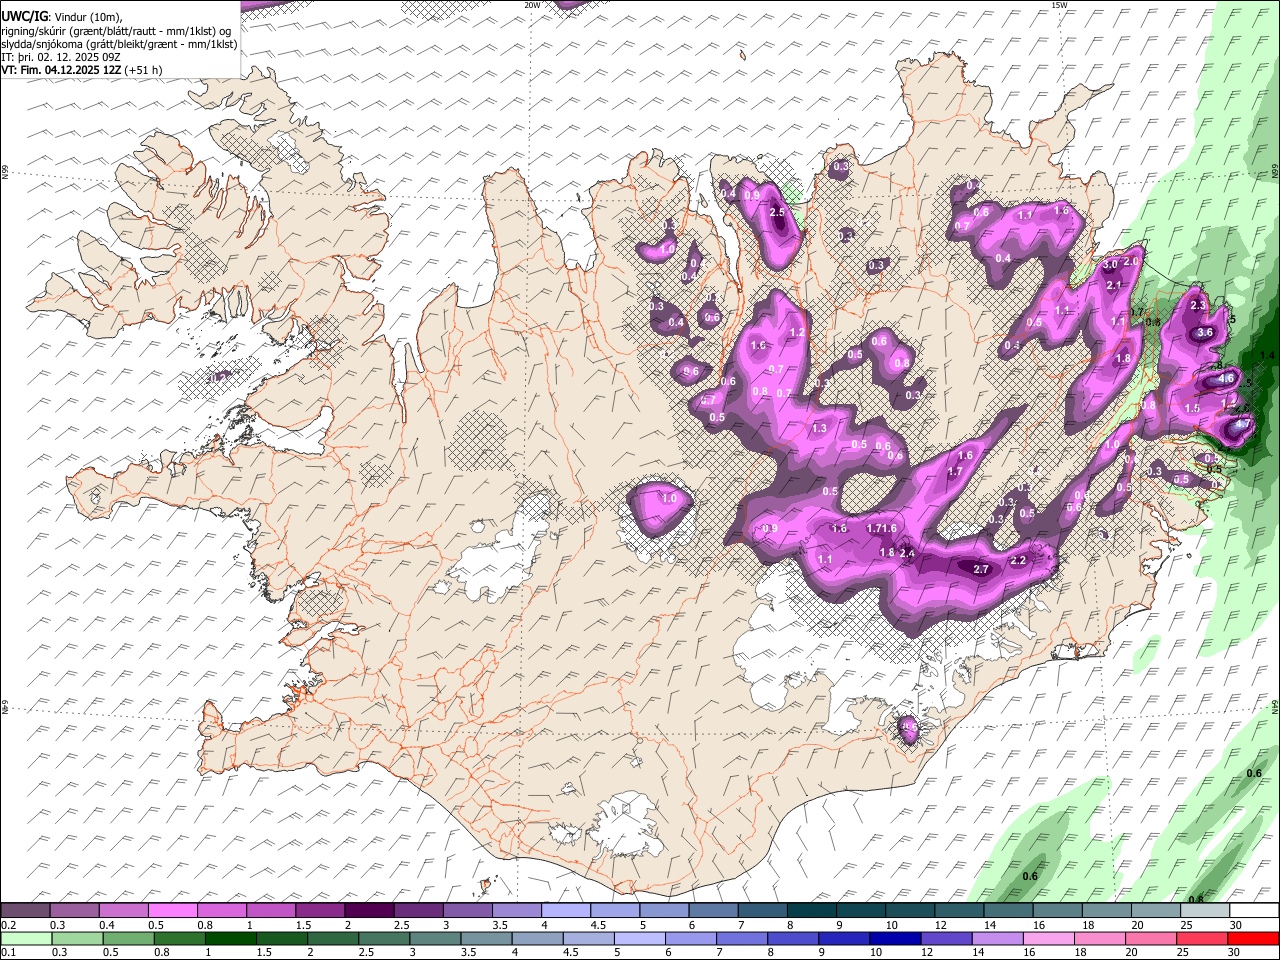
Task: Click the '1.4' value at the right map edge
Action: tap(1268, 356)
